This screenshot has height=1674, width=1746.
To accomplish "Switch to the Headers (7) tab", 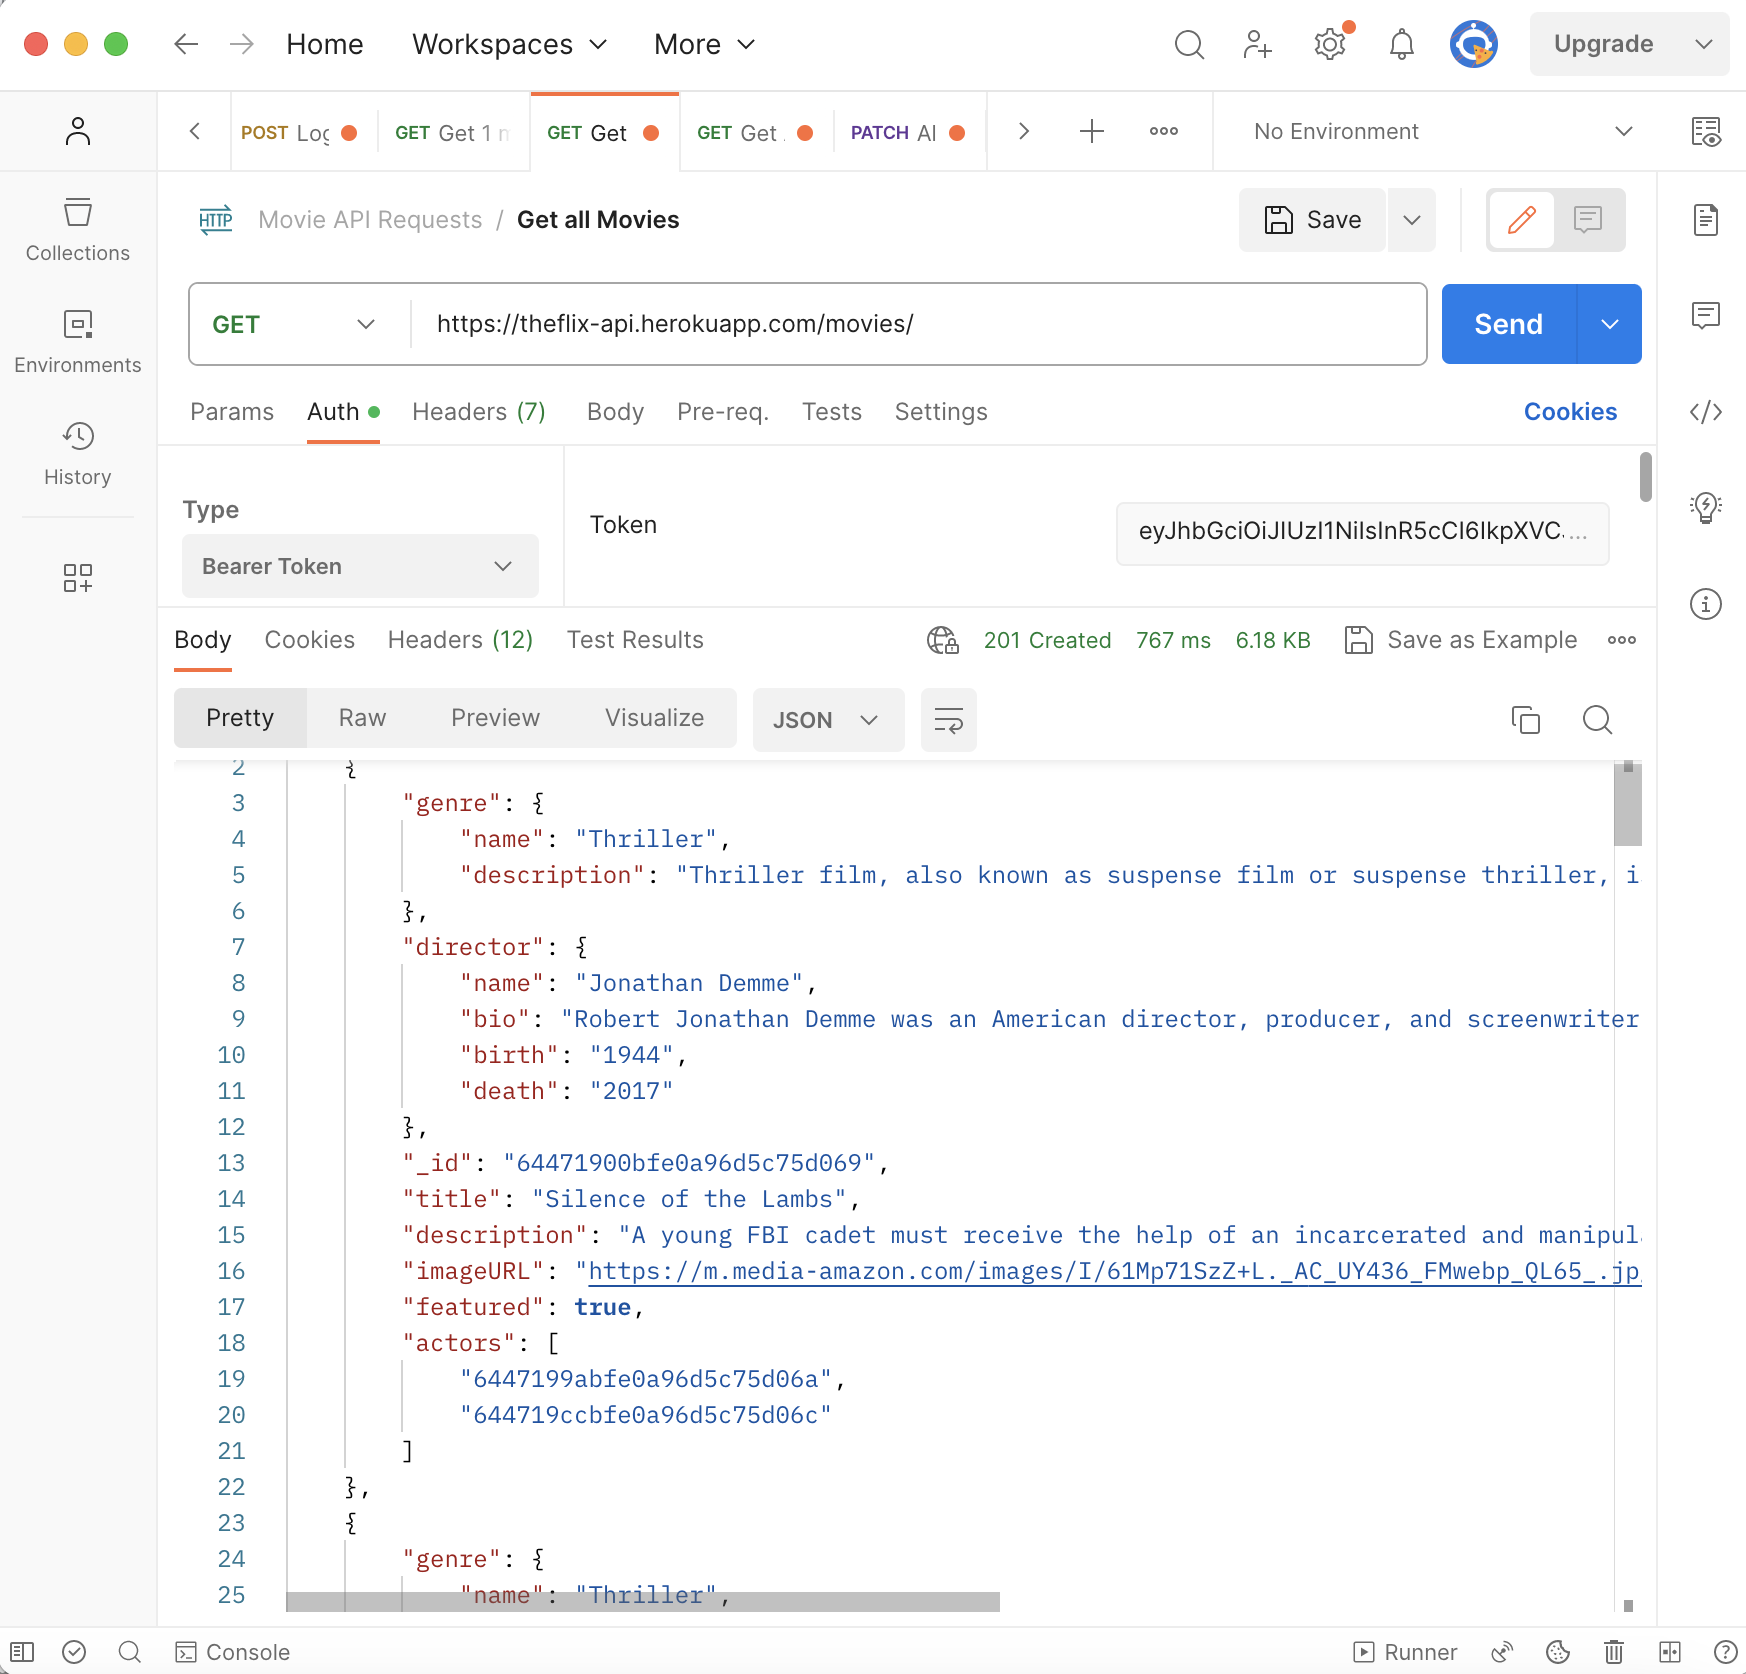I will pyautogui.click(x=478, y=412).
